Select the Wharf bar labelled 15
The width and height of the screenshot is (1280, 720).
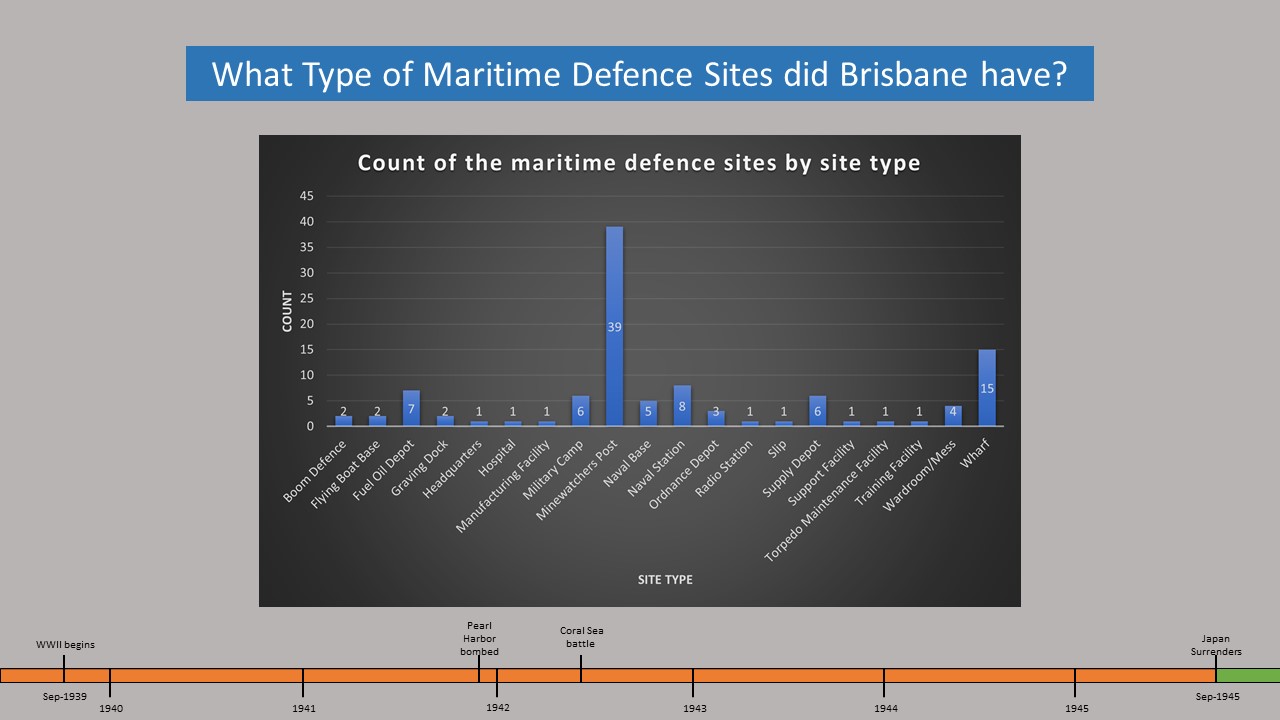pyautogui.click(x=987, y=388)
